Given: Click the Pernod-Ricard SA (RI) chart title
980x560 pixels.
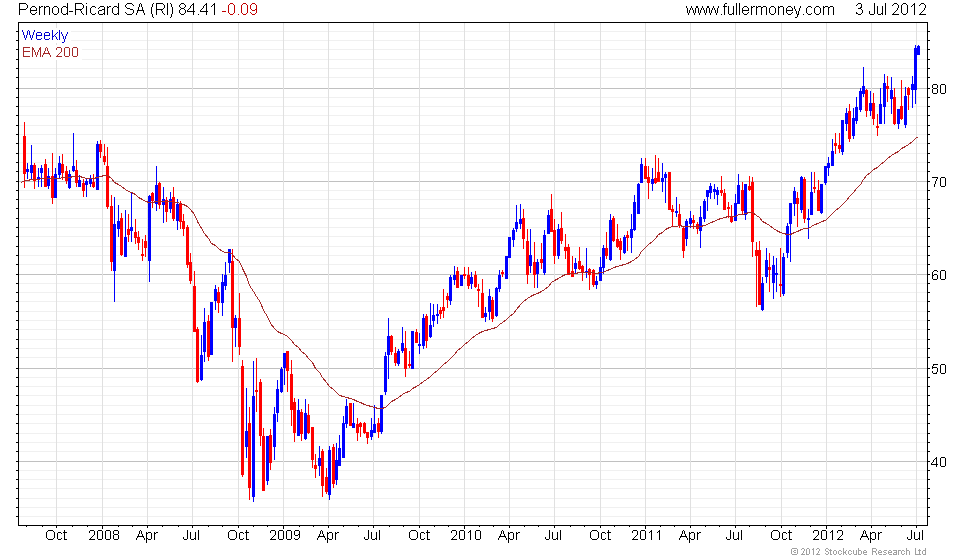Looking at the screenshot, I should [96, 9].
